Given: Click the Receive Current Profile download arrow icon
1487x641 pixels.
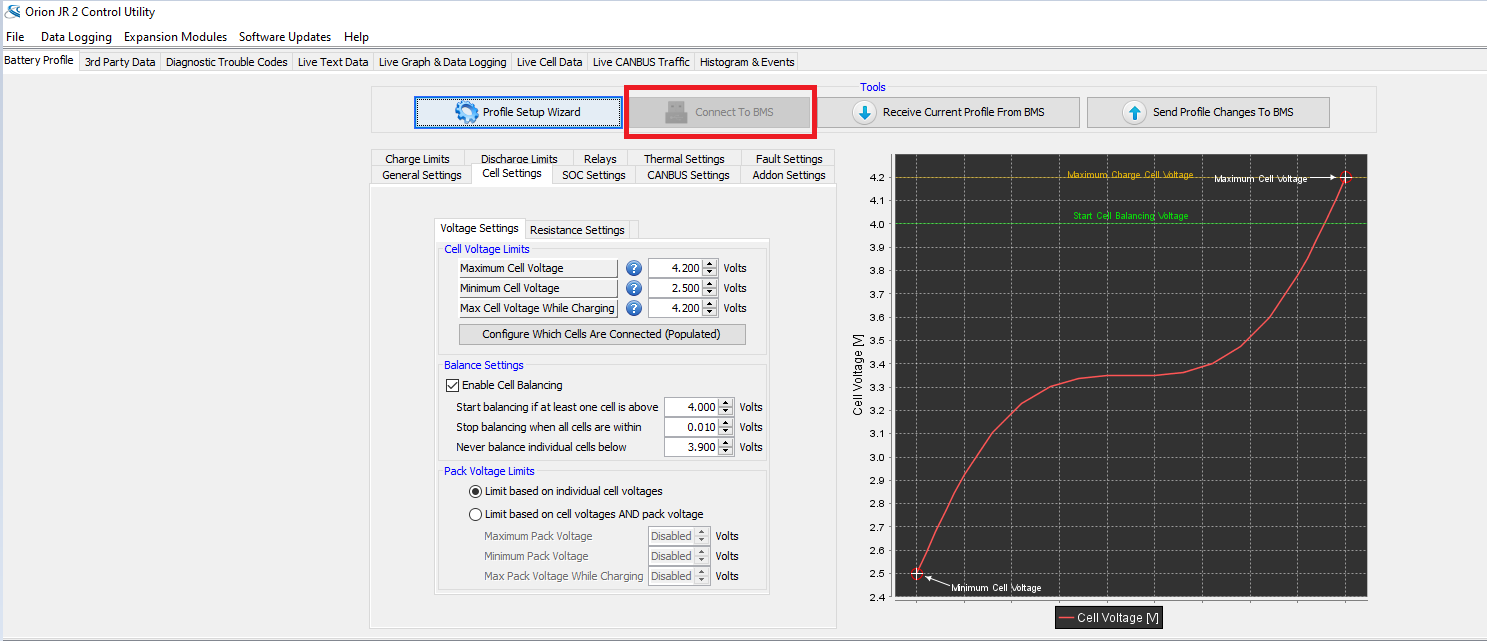Looking at the screenshot, I should coord(864,113).
